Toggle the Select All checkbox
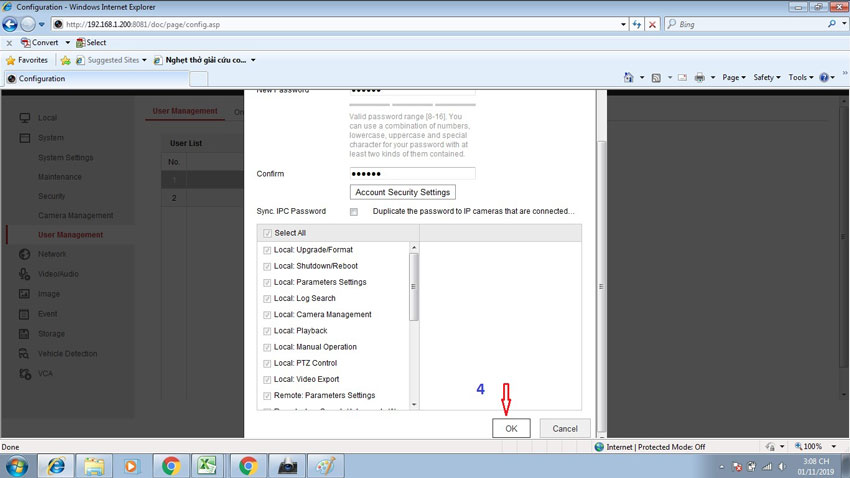 [267, 233]
